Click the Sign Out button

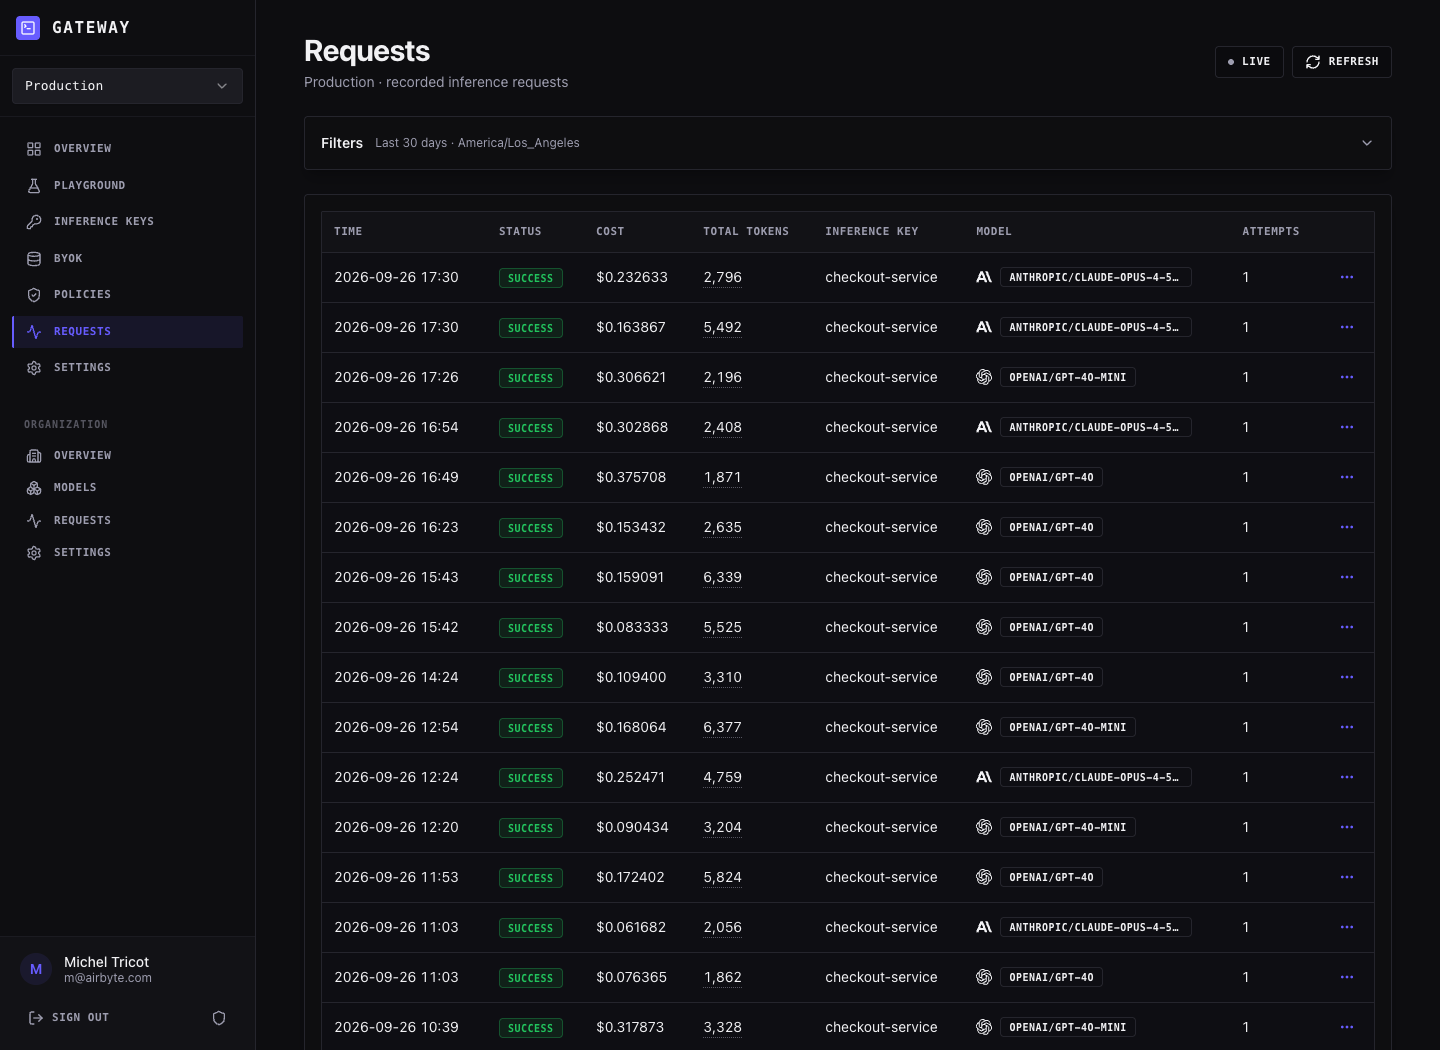click(x=69, y=1018)
